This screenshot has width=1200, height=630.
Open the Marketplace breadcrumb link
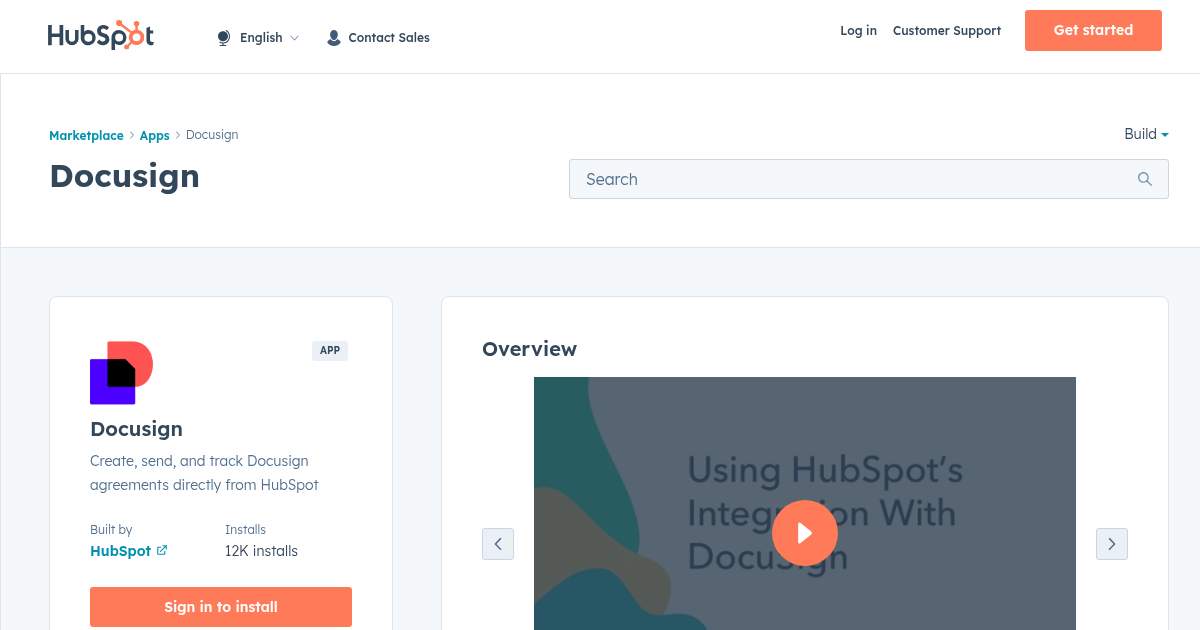point(86,135)
